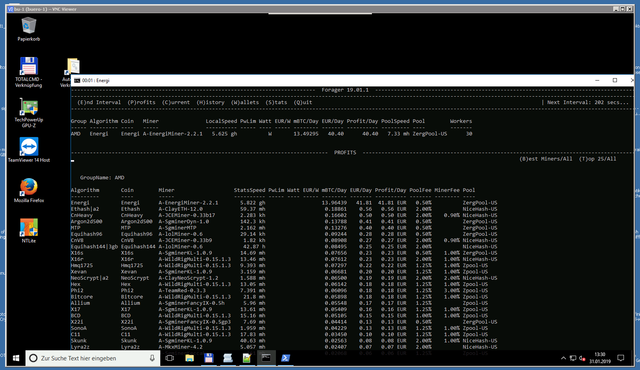Click (Q)uit in console menu
This screenshot has width=640, height=370.
pos(303,102)
